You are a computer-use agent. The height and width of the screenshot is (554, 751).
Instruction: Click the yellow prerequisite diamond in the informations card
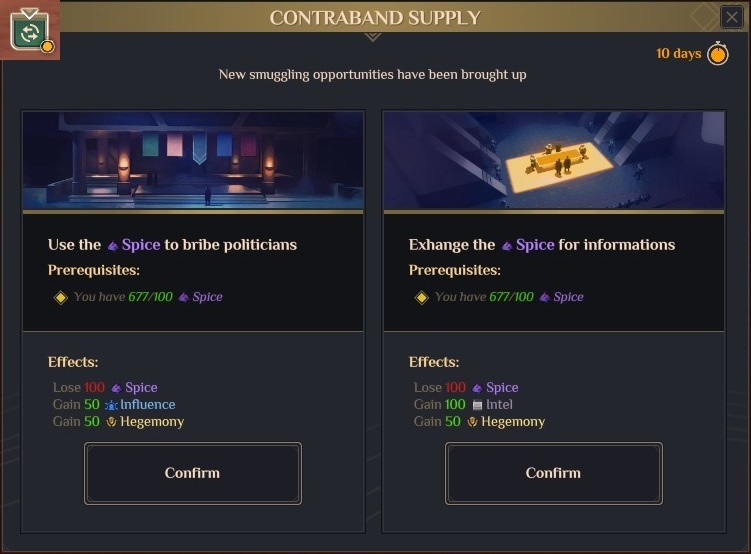coord(421,297)
